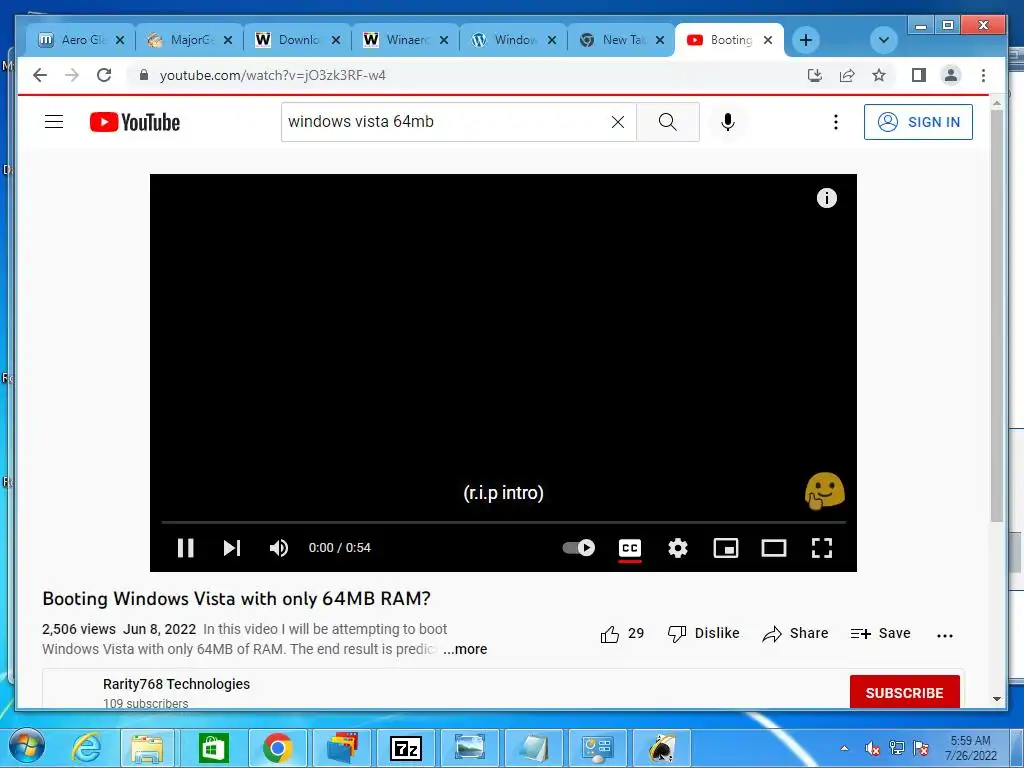
Task: Click the Chrome taskbar icon
Action: coord(277,748)
